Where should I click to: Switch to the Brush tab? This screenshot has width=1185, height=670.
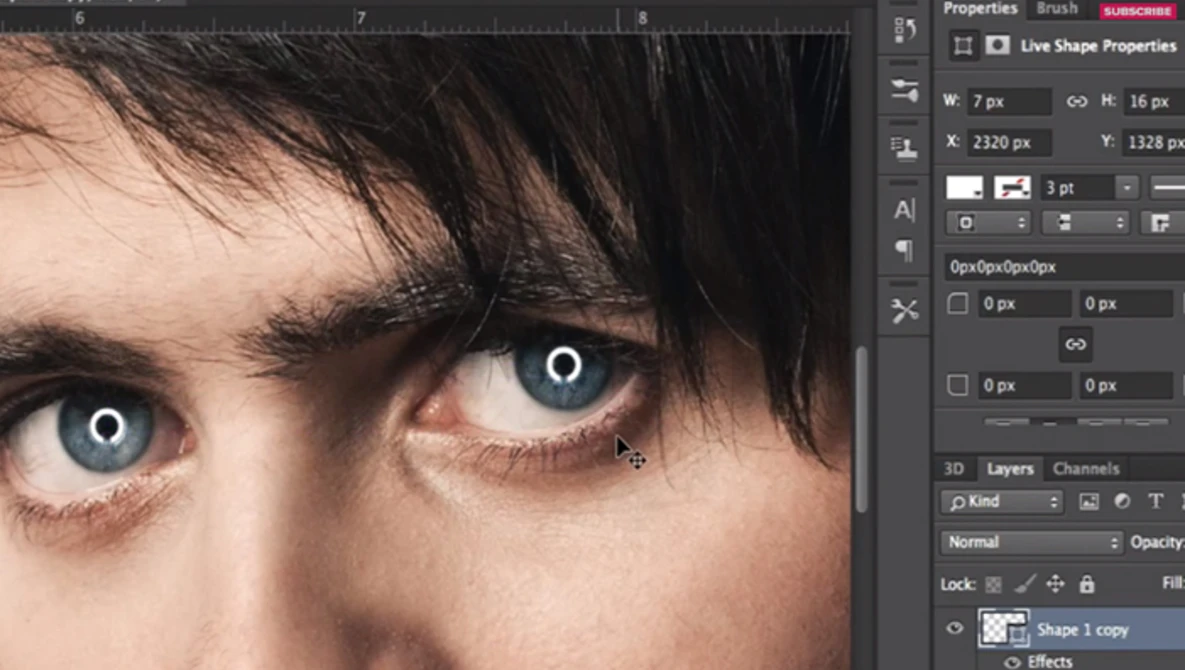coord(1057,8)
